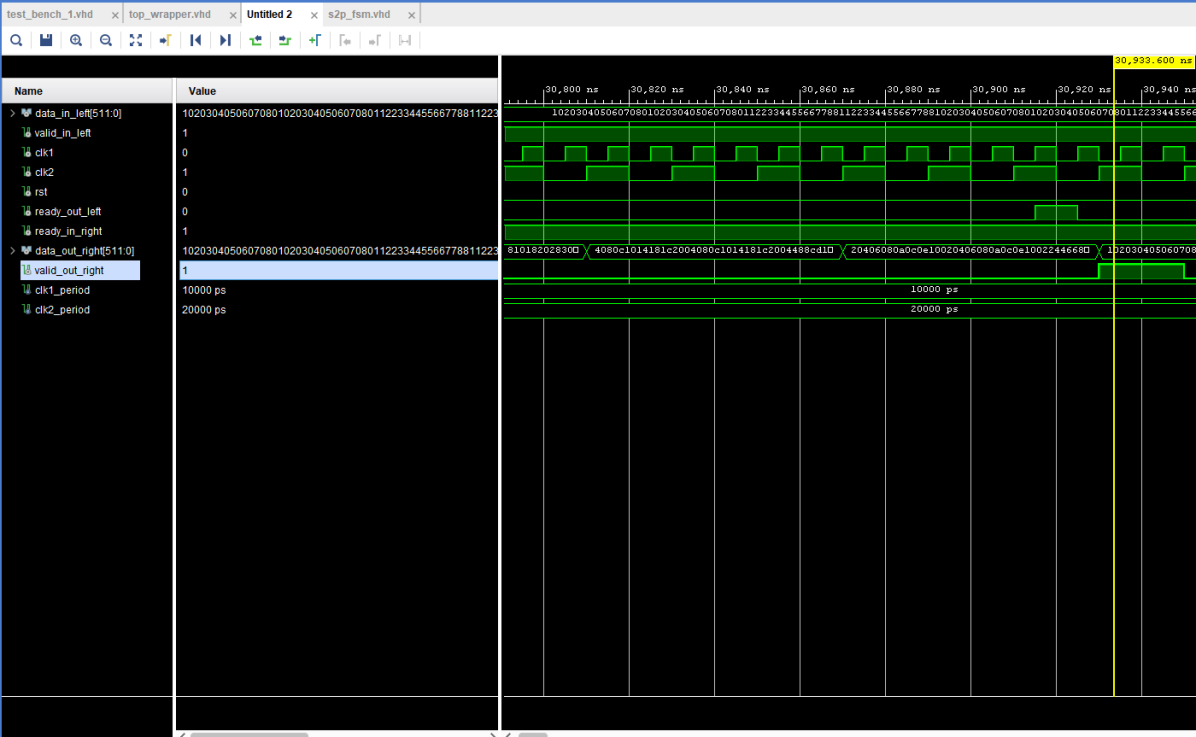Click the grayed-out previous marker icon
This screenshot has width=1196, height=737.
345,40
